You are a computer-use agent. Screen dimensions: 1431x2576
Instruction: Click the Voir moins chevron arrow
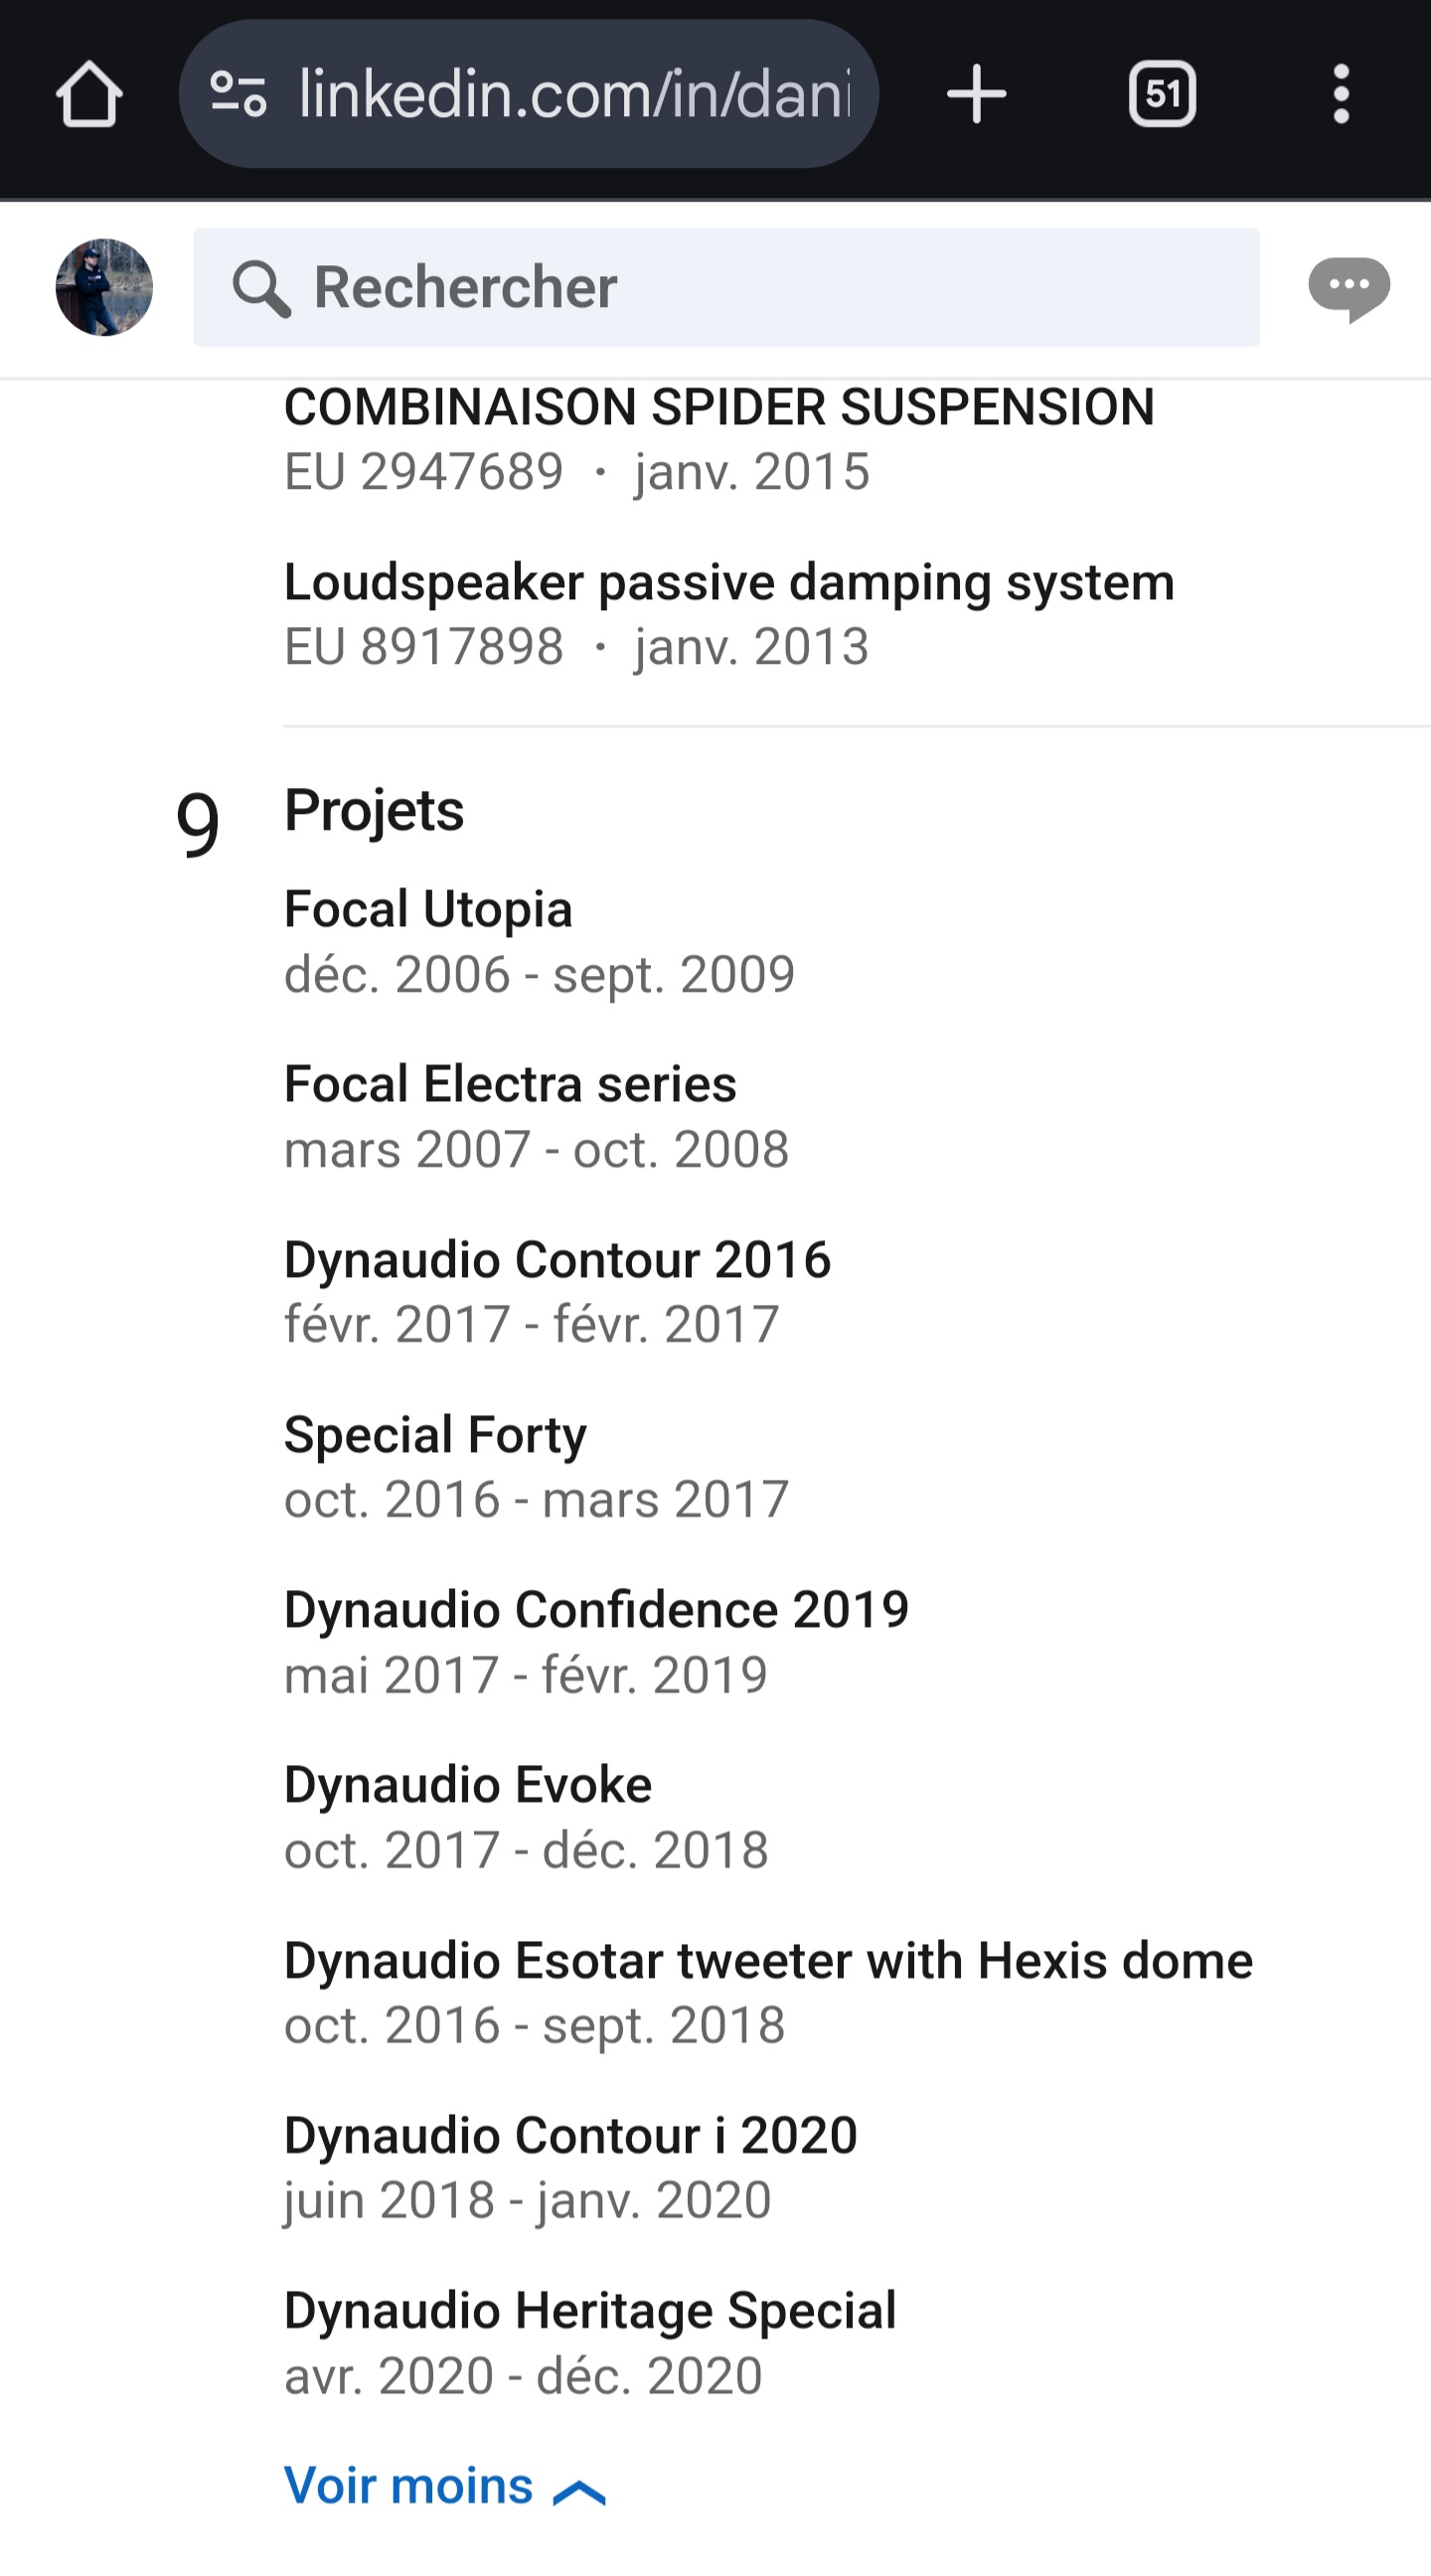(580, 2492)
